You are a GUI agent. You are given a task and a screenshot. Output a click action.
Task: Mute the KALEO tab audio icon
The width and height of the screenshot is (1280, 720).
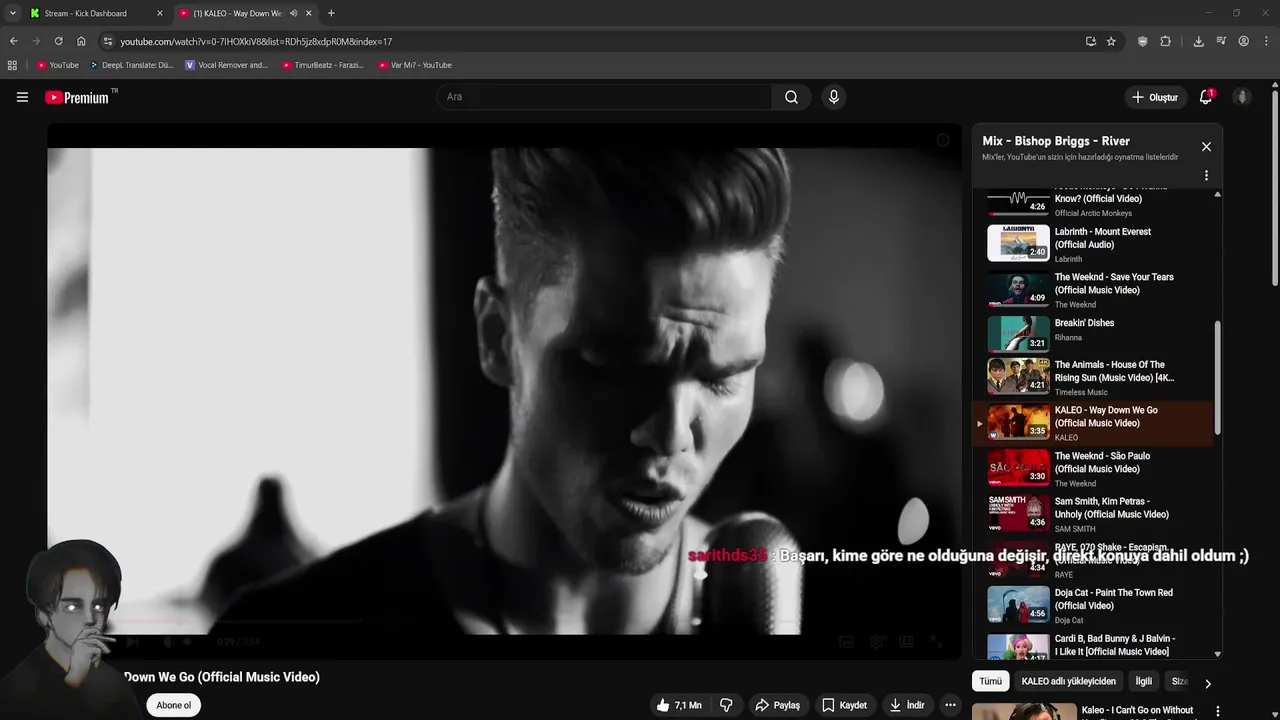293,13
